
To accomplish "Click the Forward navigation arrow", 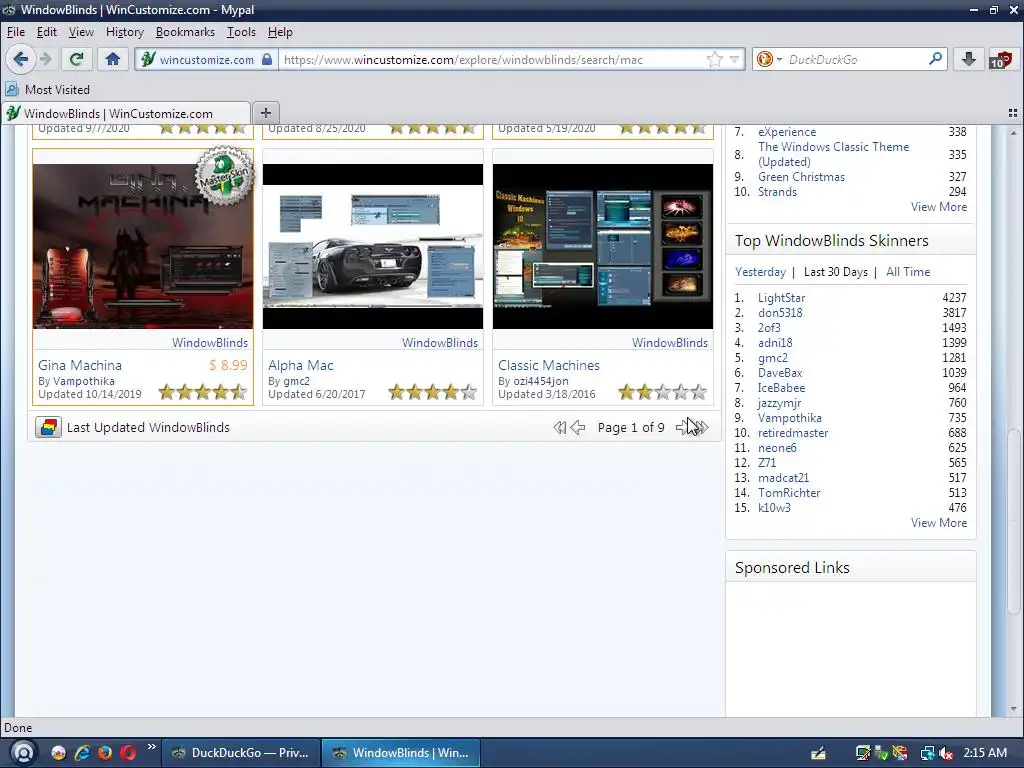I will pos(45,59).
